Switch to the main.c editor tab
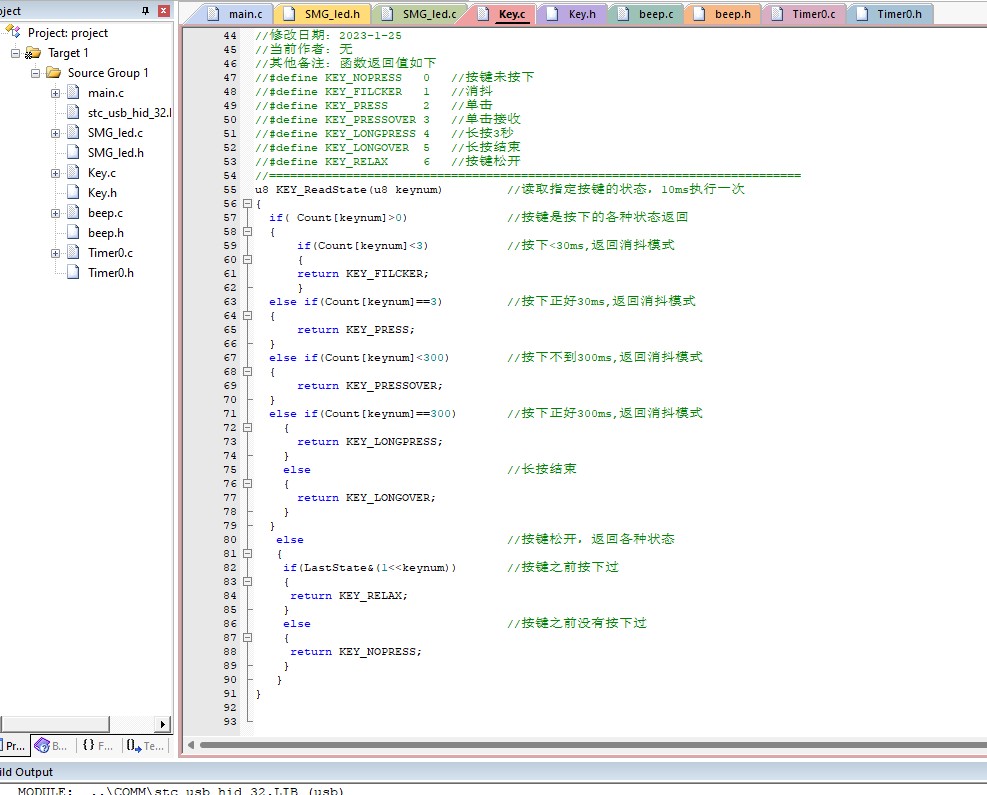This screenshot has height=795, width=987. (x=234, y=14)
